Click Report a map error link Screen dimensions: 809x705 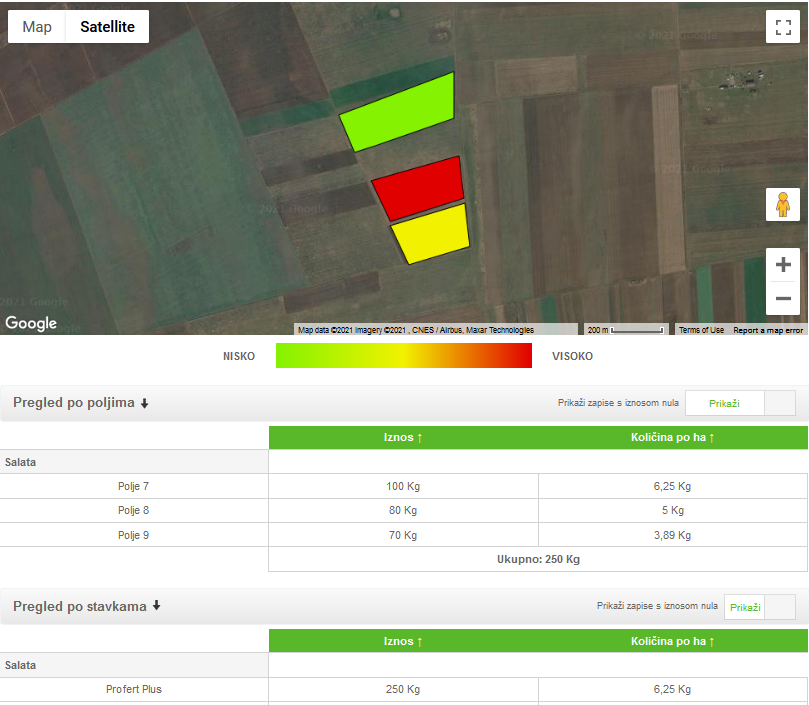coord(768,330)
